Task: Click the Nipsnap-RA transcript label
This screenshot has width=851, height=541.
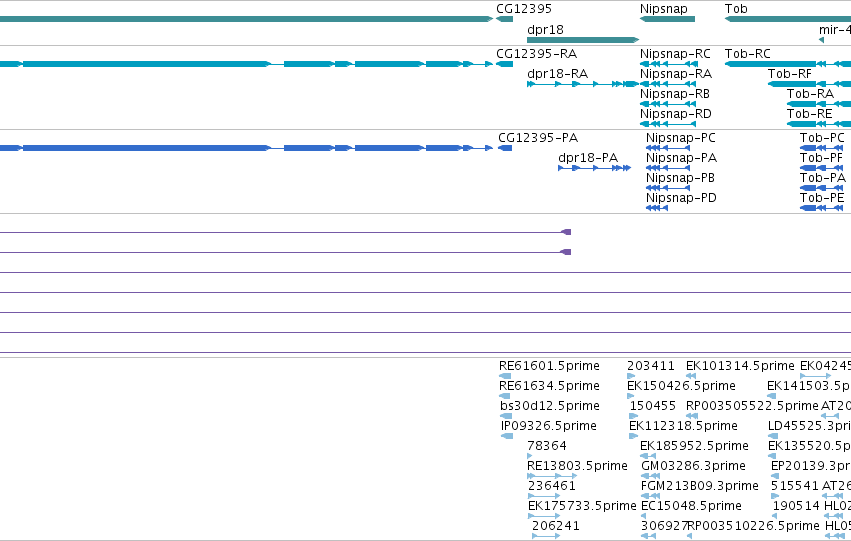Action: tap(676, 74)
